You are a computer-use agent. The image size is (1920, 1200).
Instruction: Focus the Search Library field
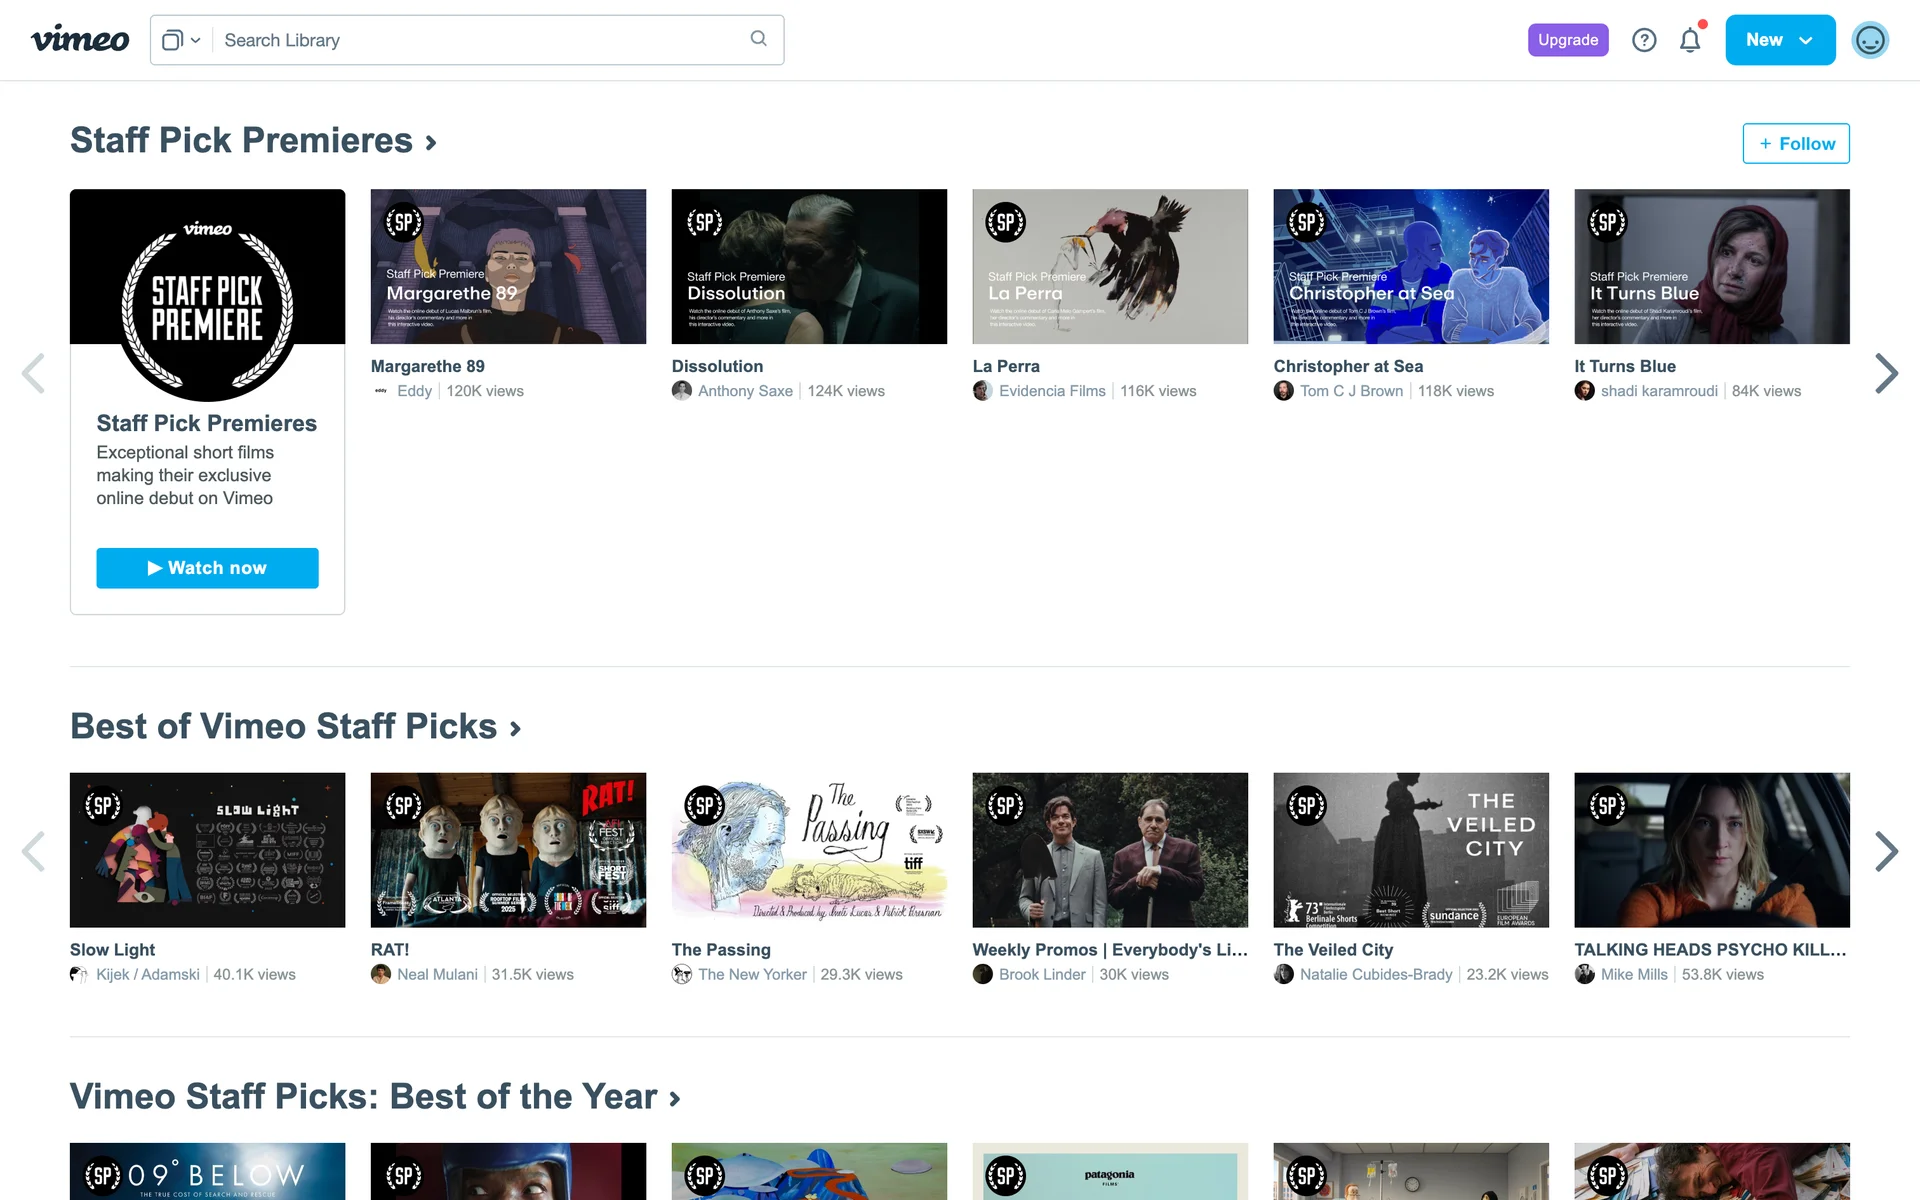point(480,40)
